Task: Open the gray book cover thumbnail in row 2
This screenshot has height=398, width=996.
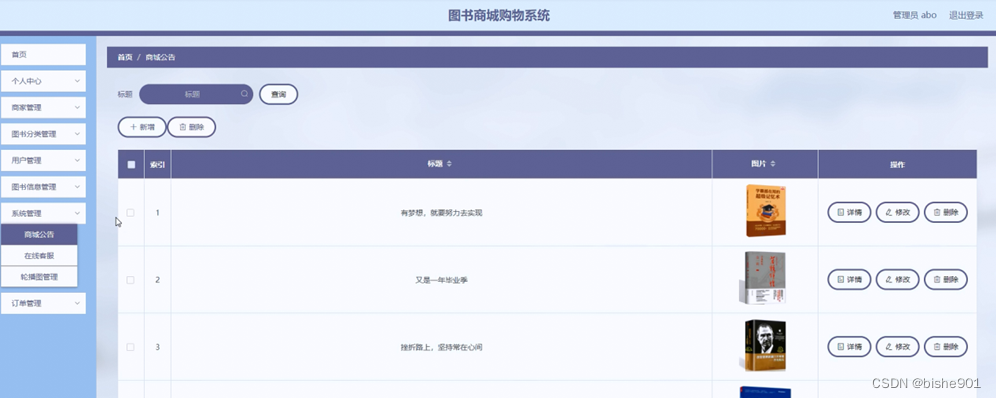Action: pyautogui.click(x=763, y=278)
